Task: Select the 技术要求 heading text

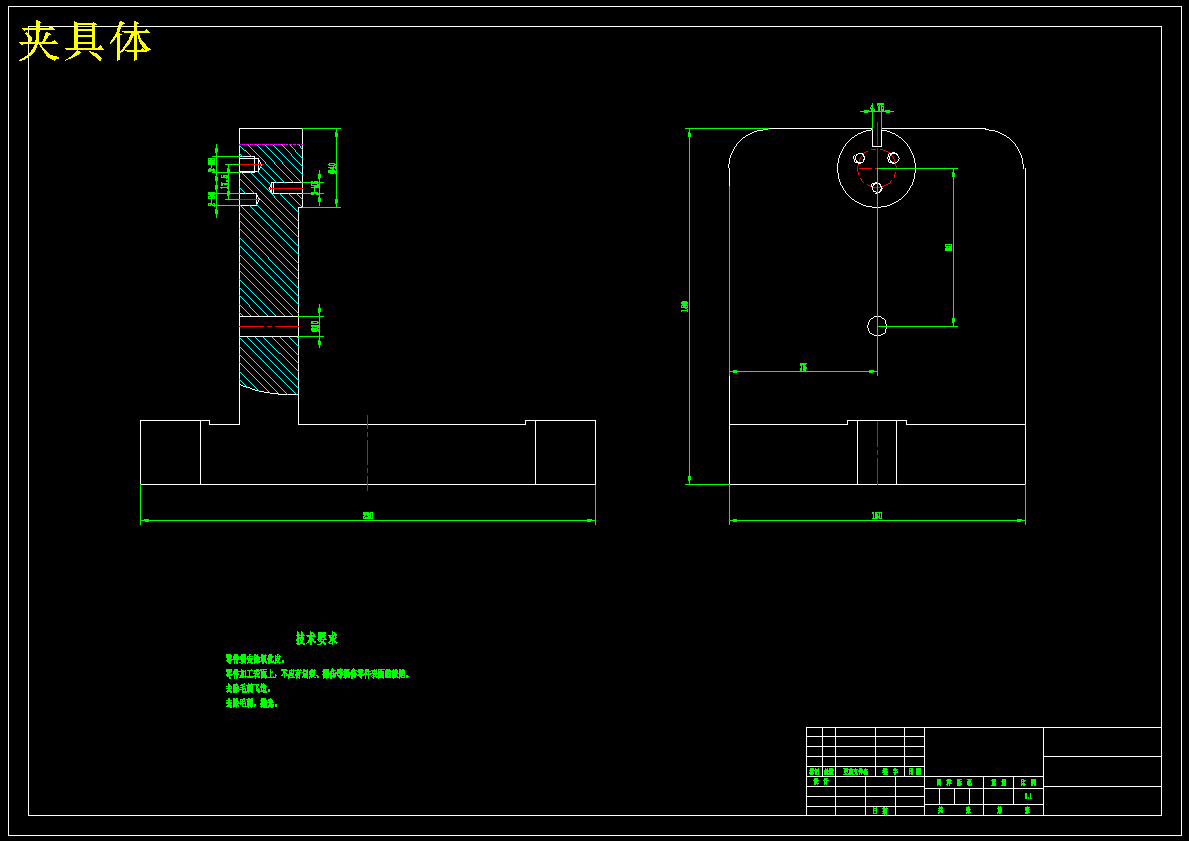Action: (x=317, y=639)
